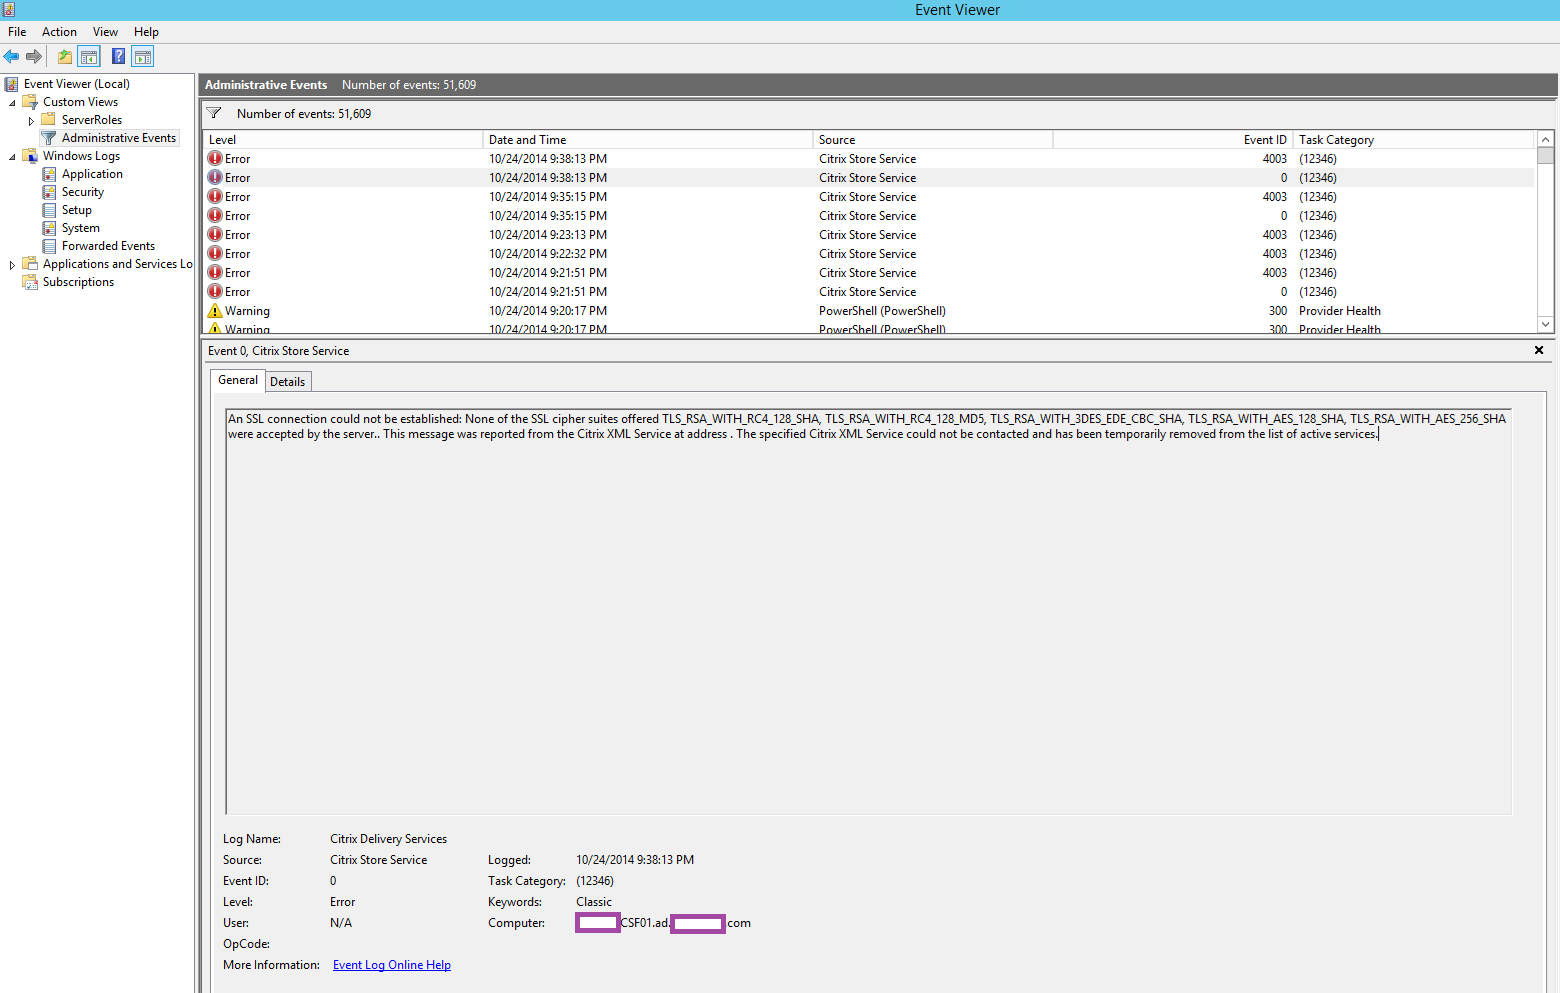Open the Event Viewer title bar system icon
Viewport: 1560px width, 993px height.
9,10
